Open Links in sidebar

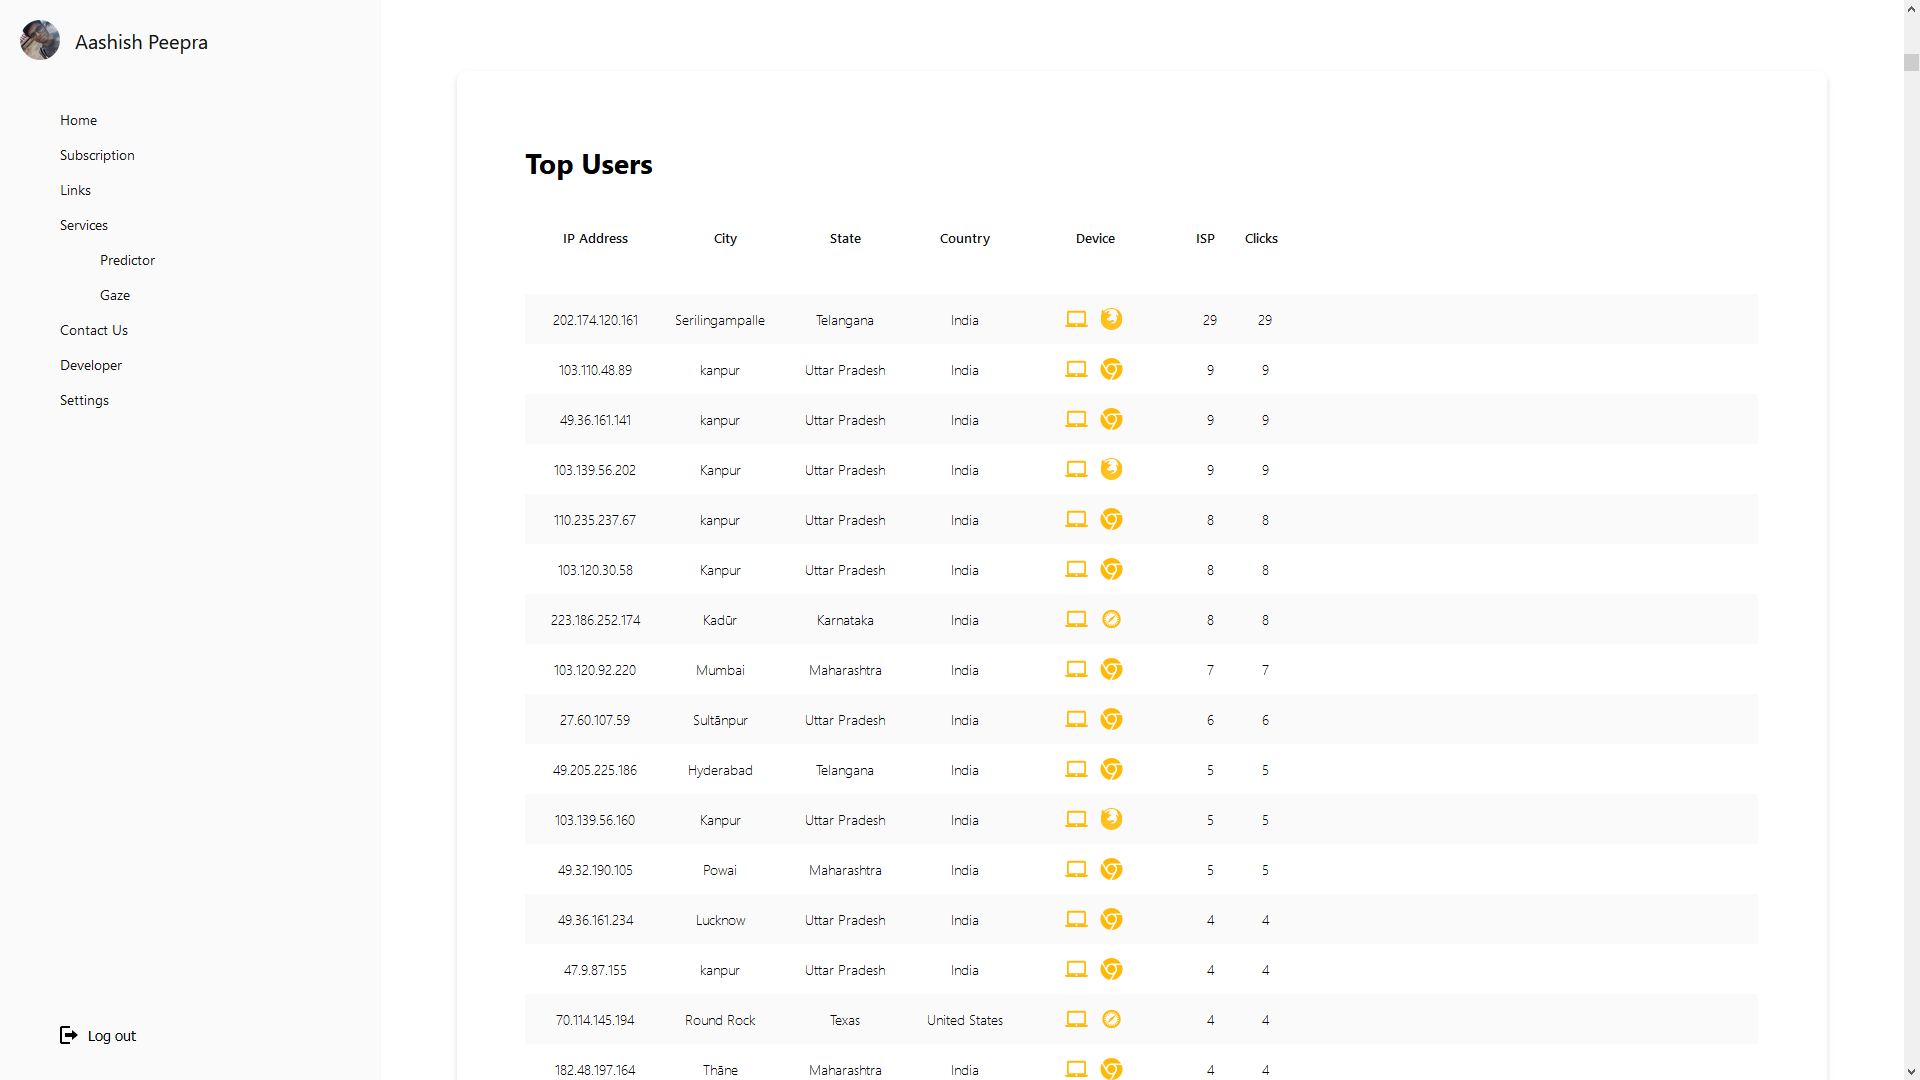click(75, 190)
